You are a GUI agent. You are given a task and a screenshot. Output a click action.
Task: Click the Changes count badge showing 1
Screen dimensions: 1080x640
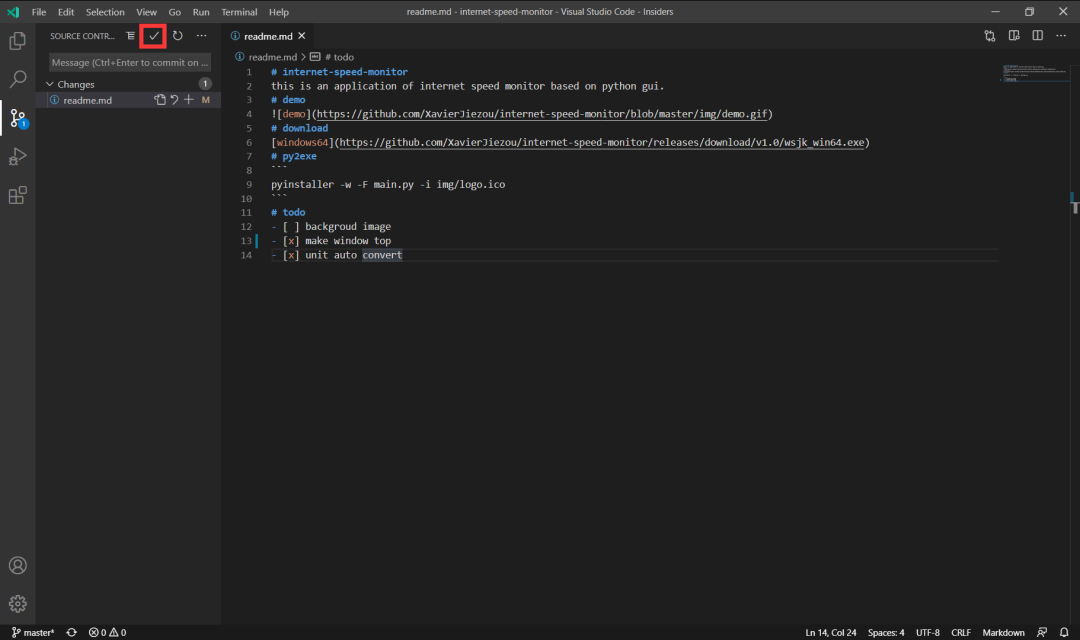[x=205, y=83]
